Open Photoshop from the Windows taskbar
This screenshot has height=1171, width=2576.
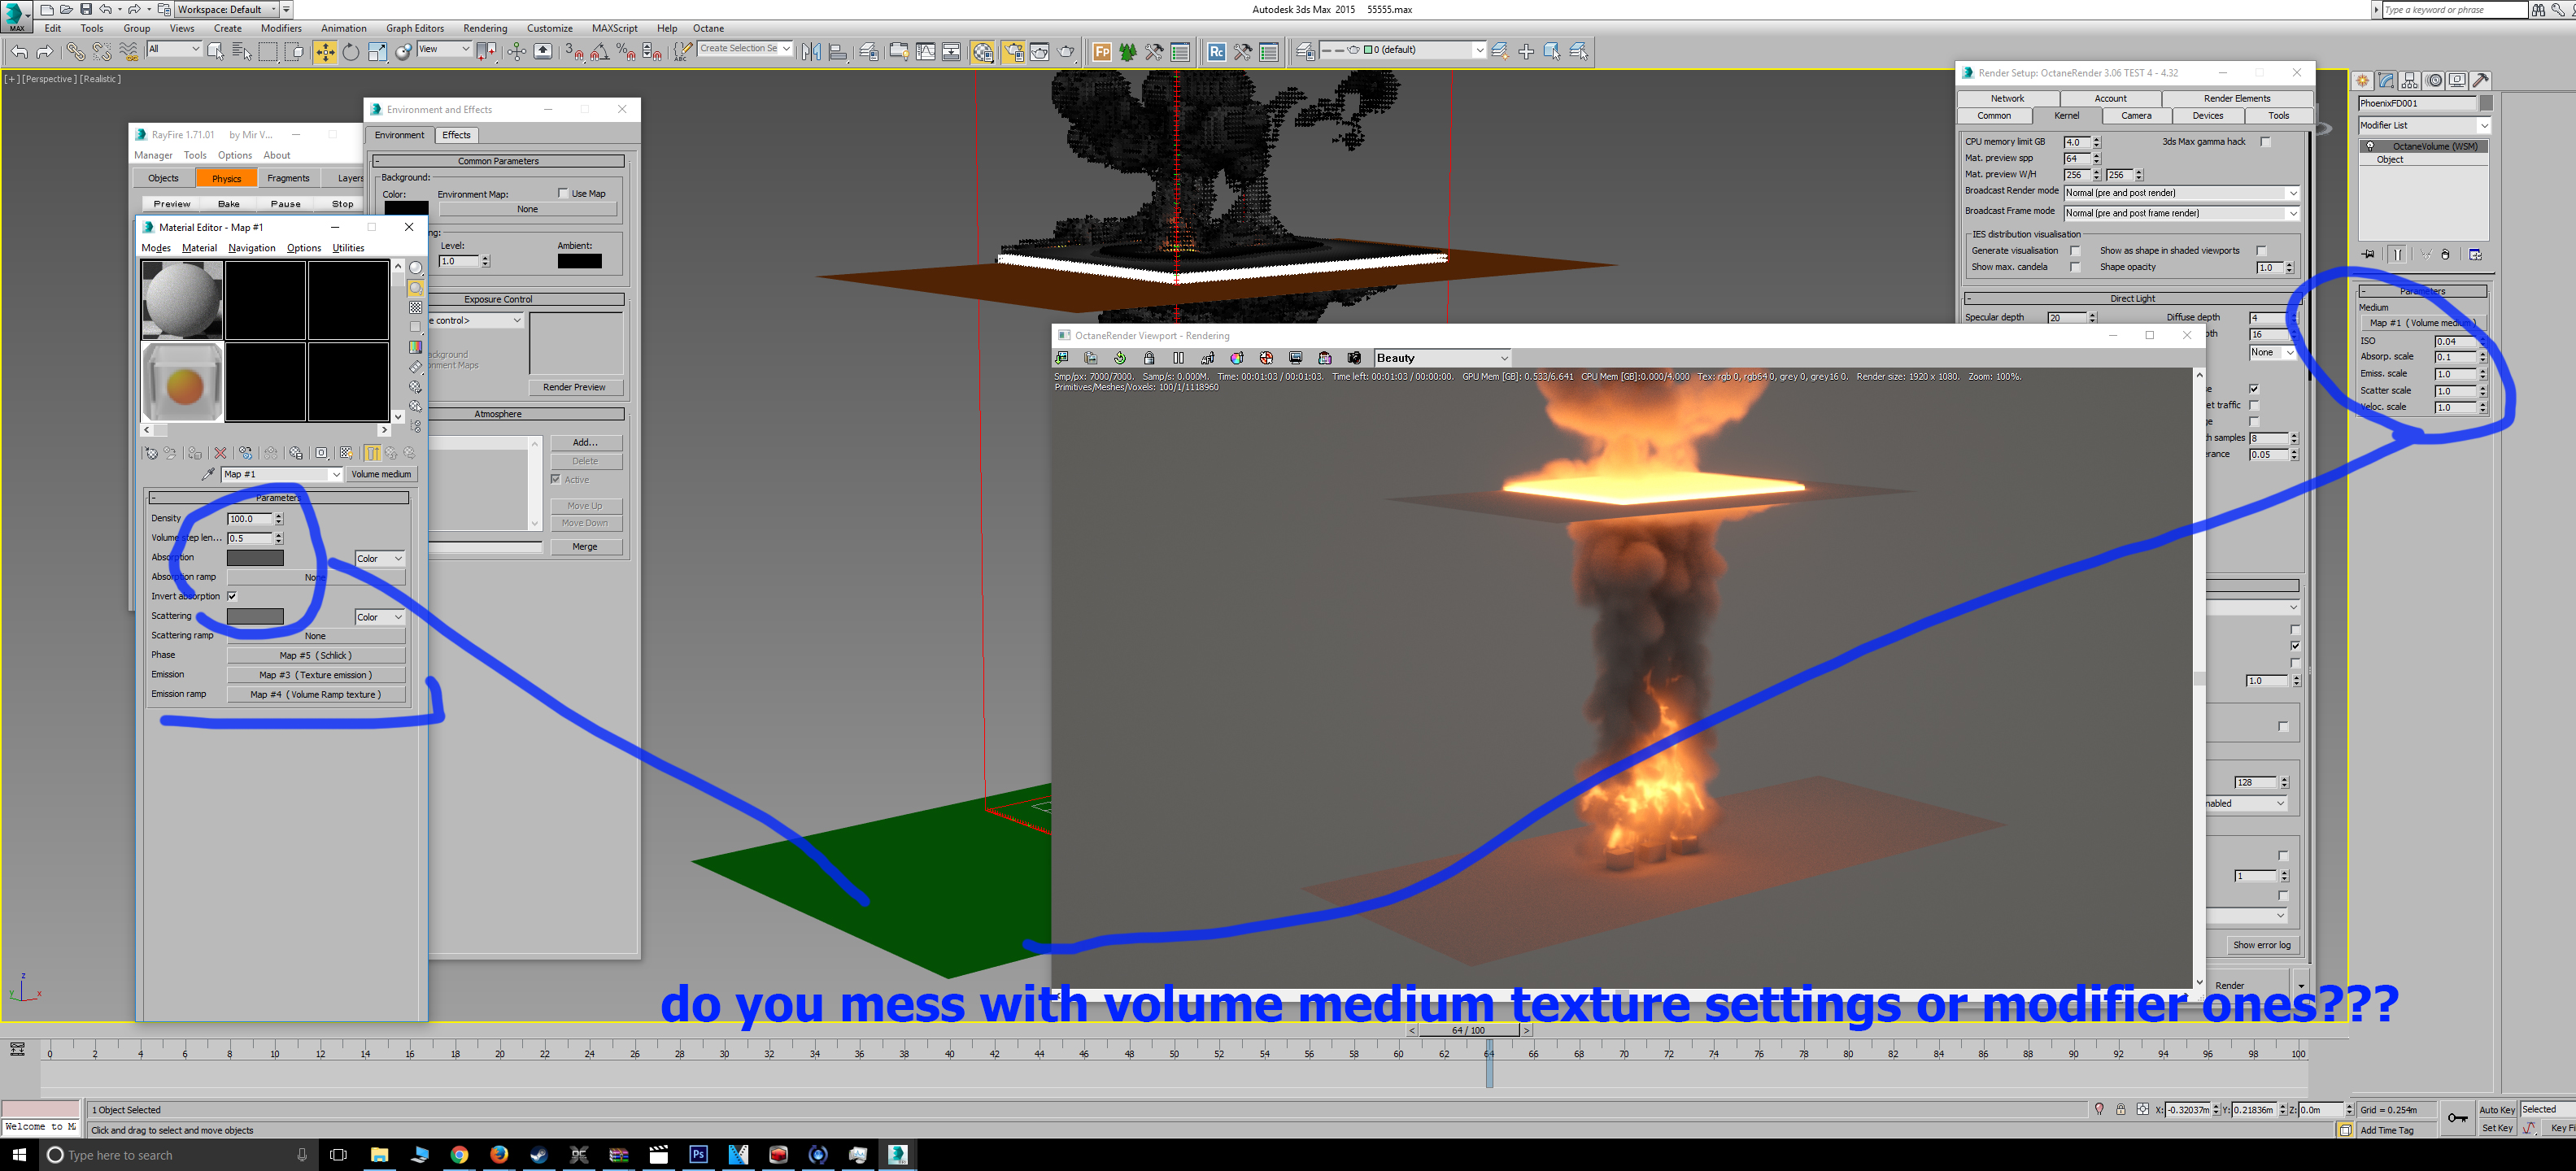[x=698, y=1154]
